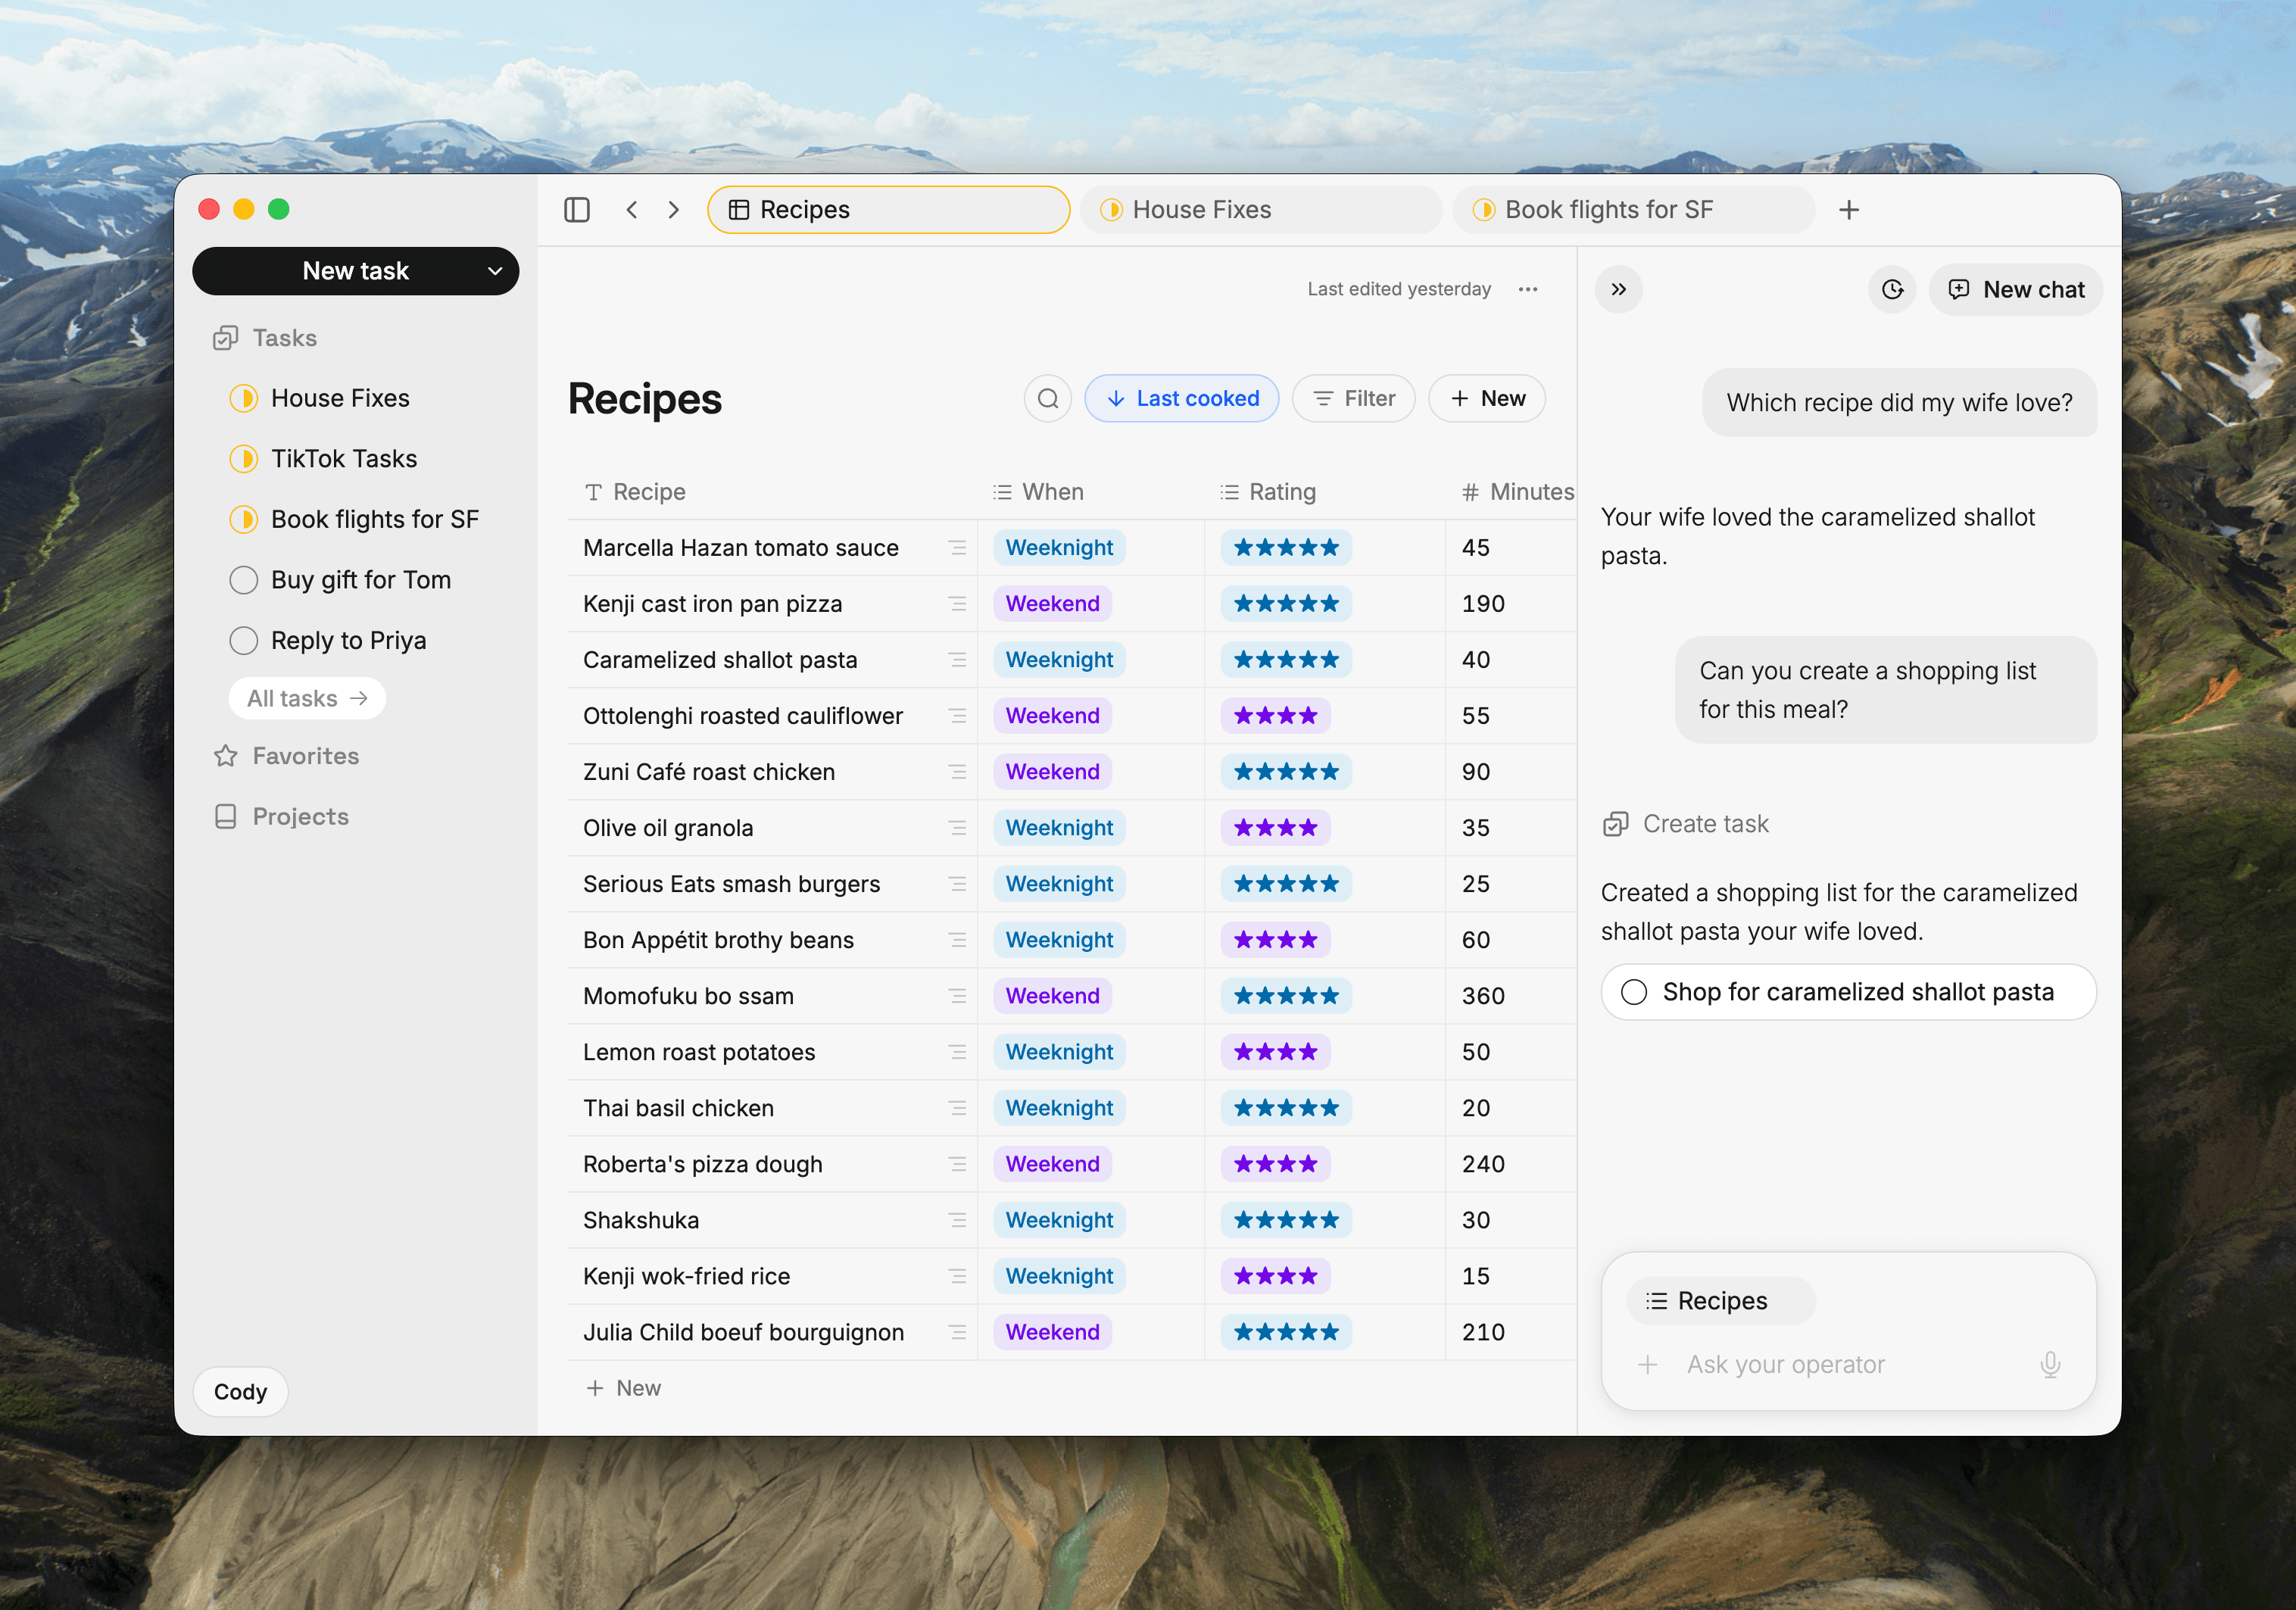Screen dimensions: 2296x1610
Task: Open the three-dot more options menu
Action: tap(1528, 289)
